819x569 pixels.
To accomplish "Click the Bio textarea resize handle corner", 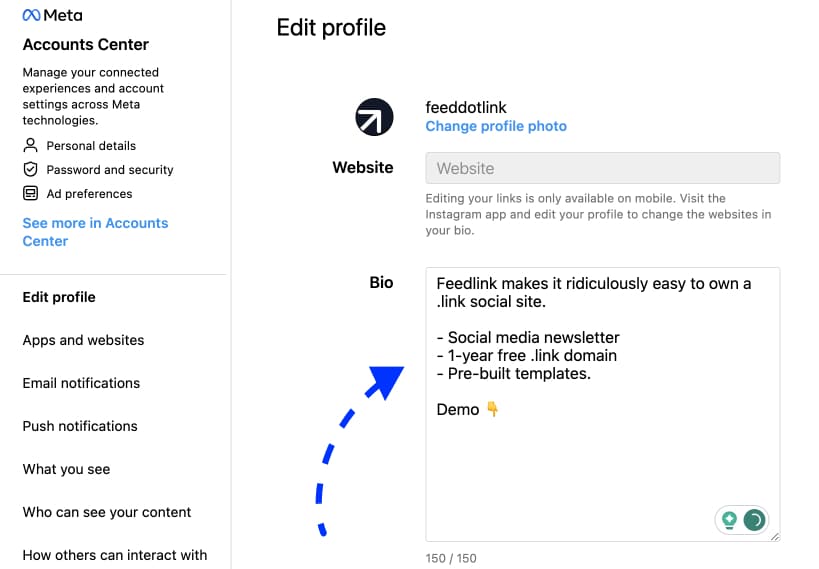I will coord(775,537).
